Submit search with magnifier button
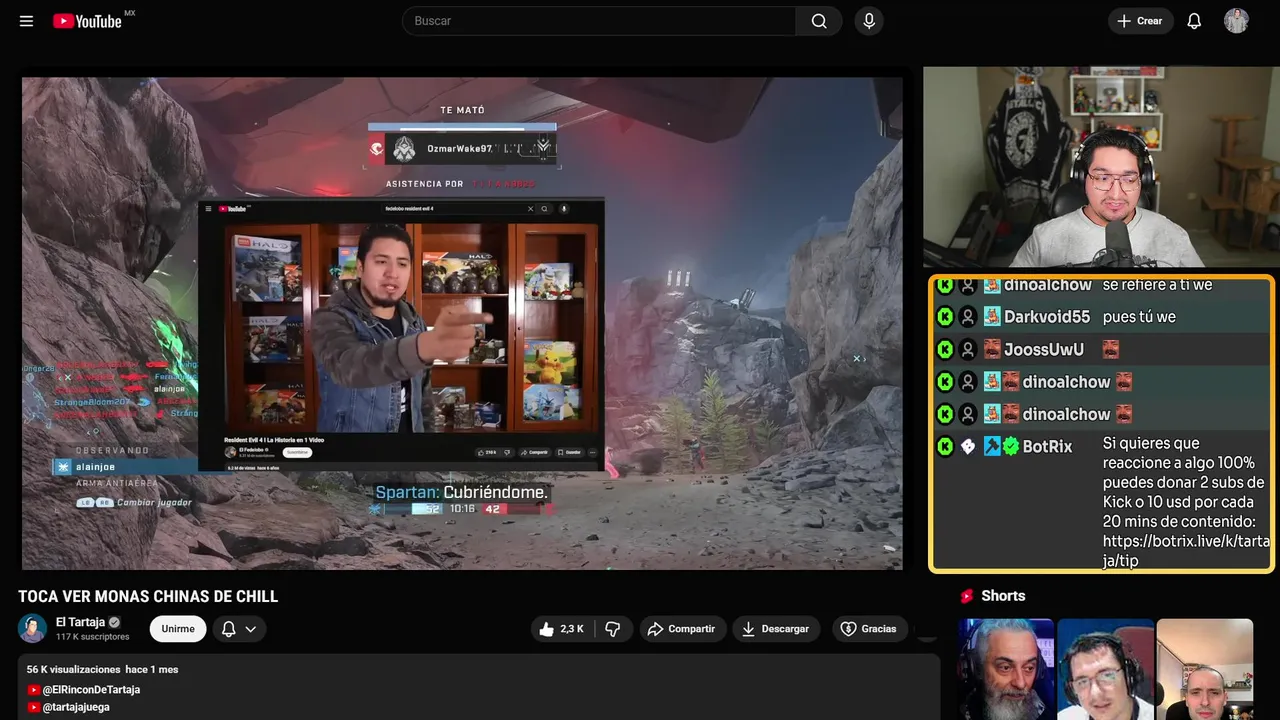Viewport: 1280px width, 720px height. point(819,21)
